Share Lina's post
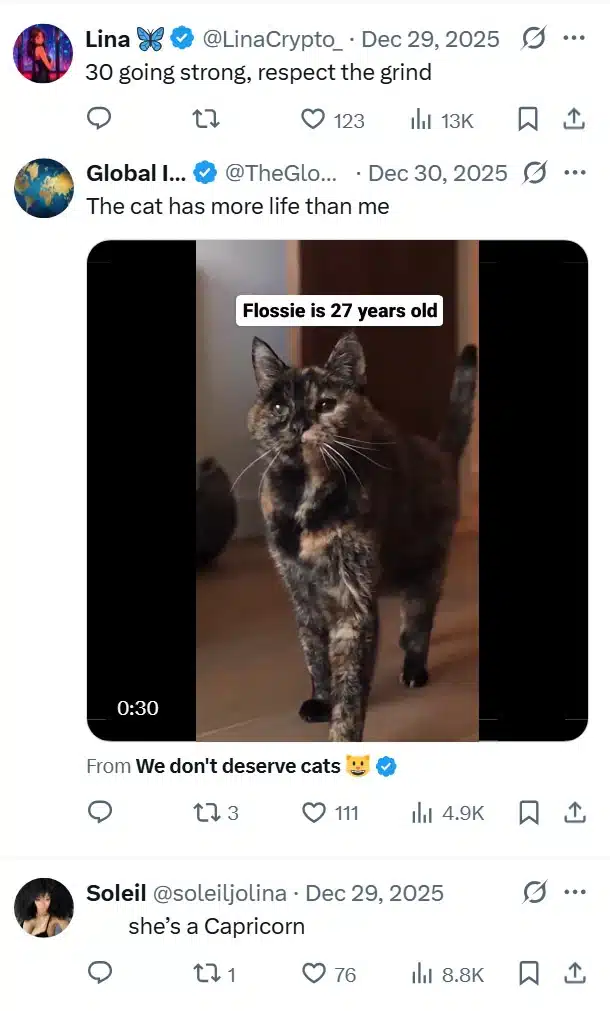 point(574,120)
